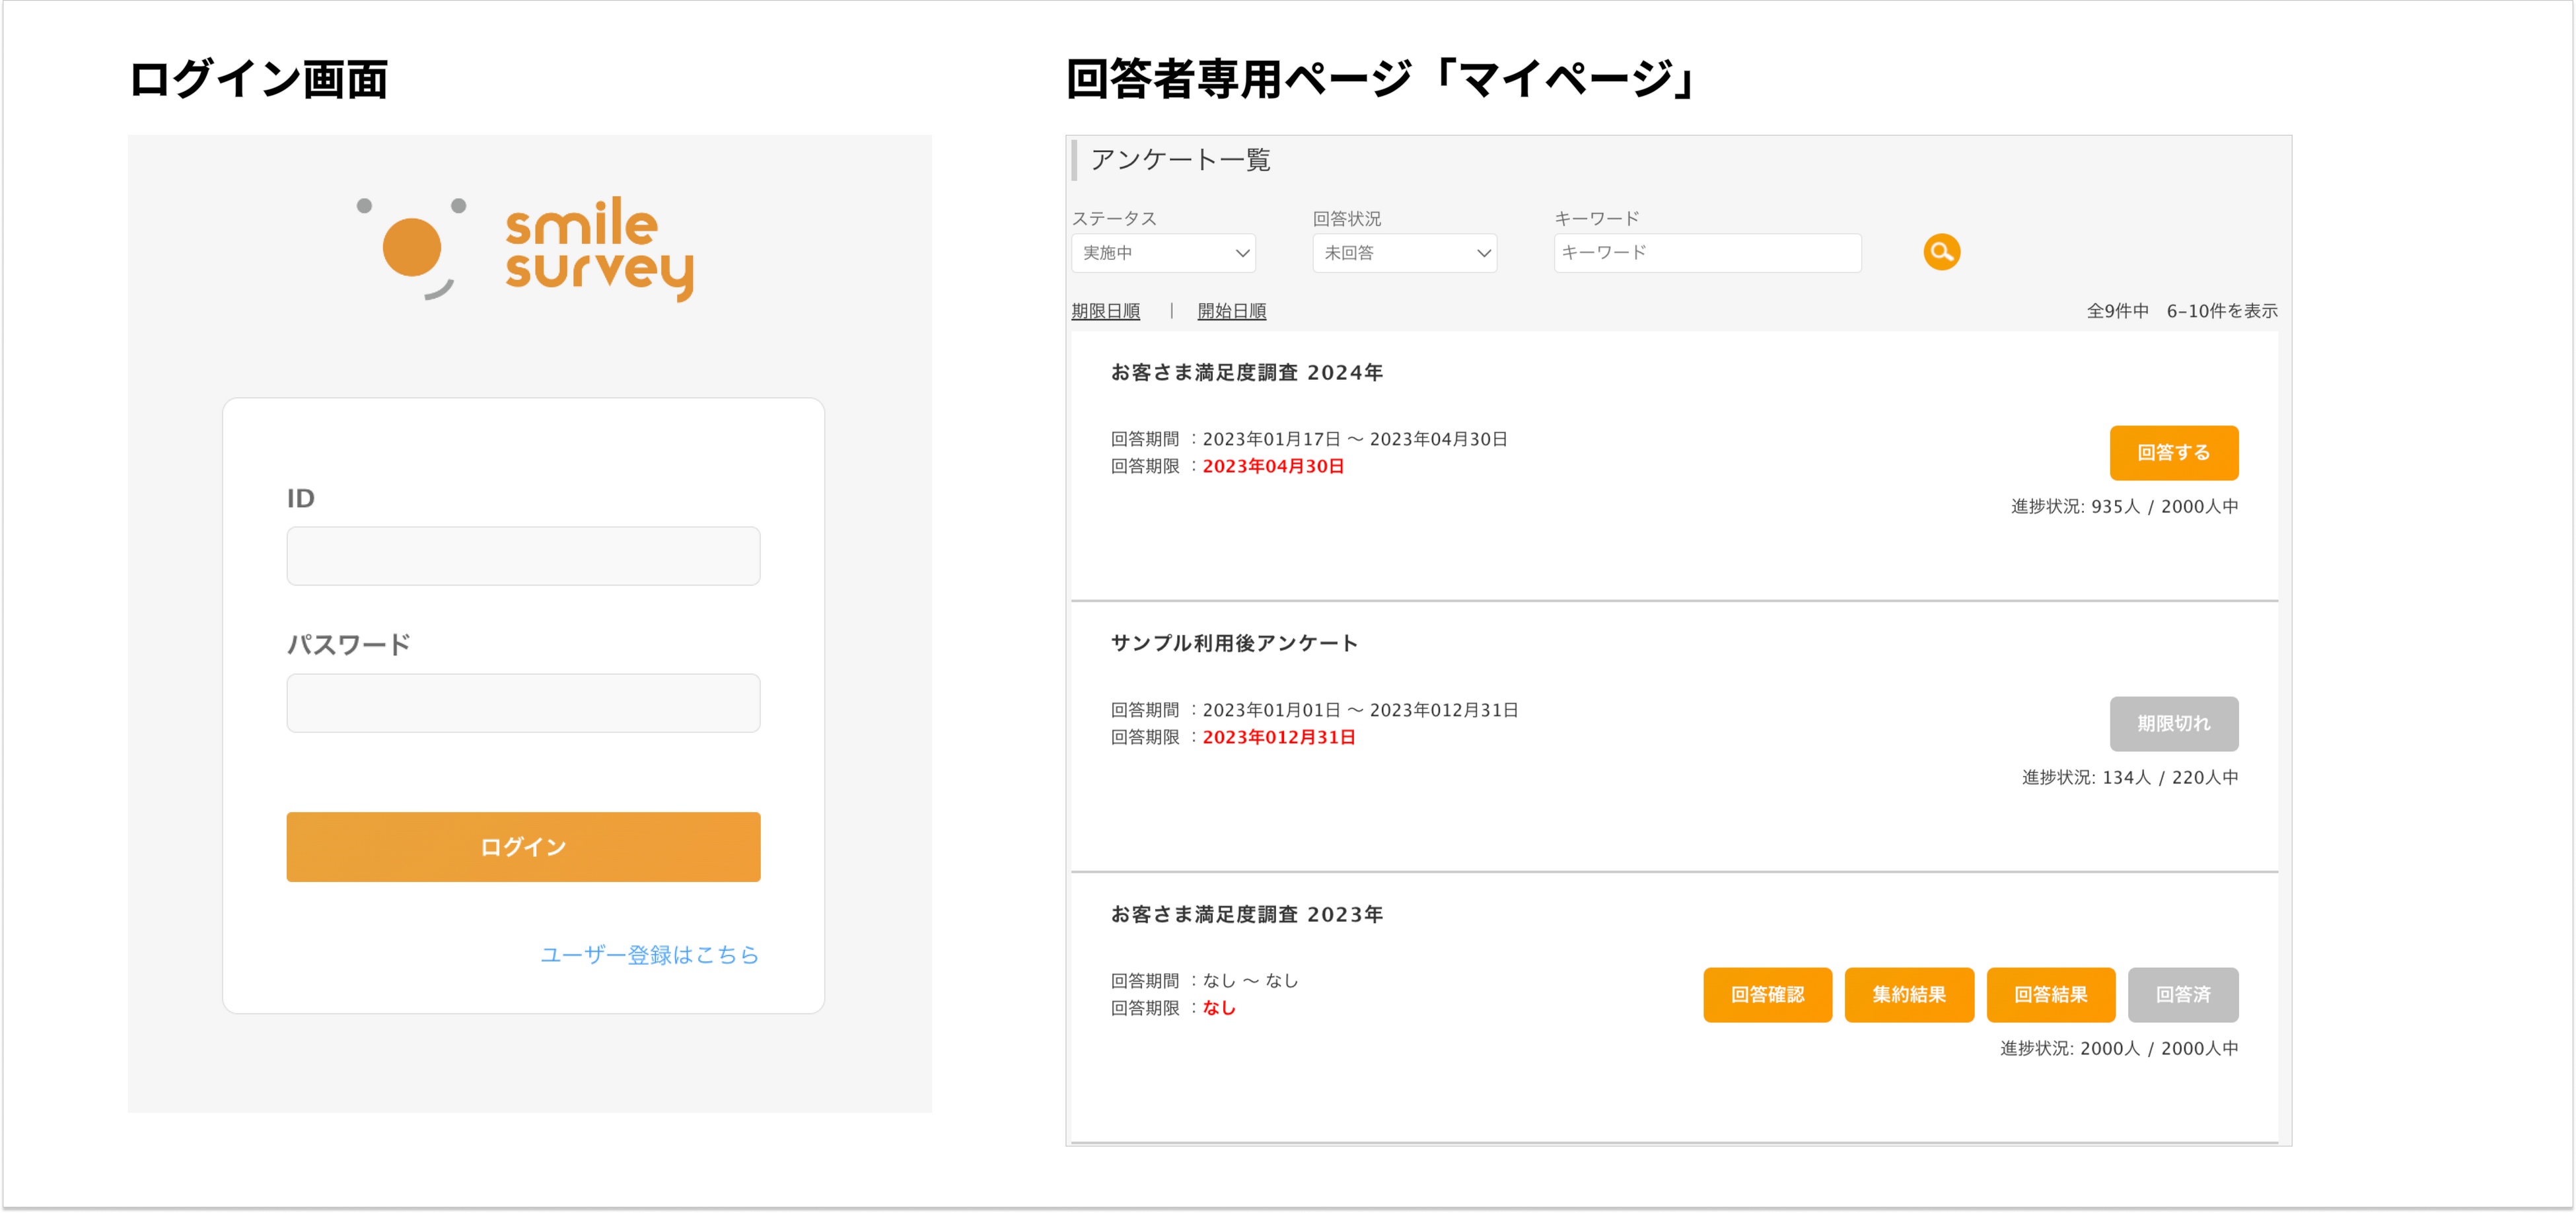Click the gray 期限切れ button
Screen dimensions: 2576x1213
2173,724
